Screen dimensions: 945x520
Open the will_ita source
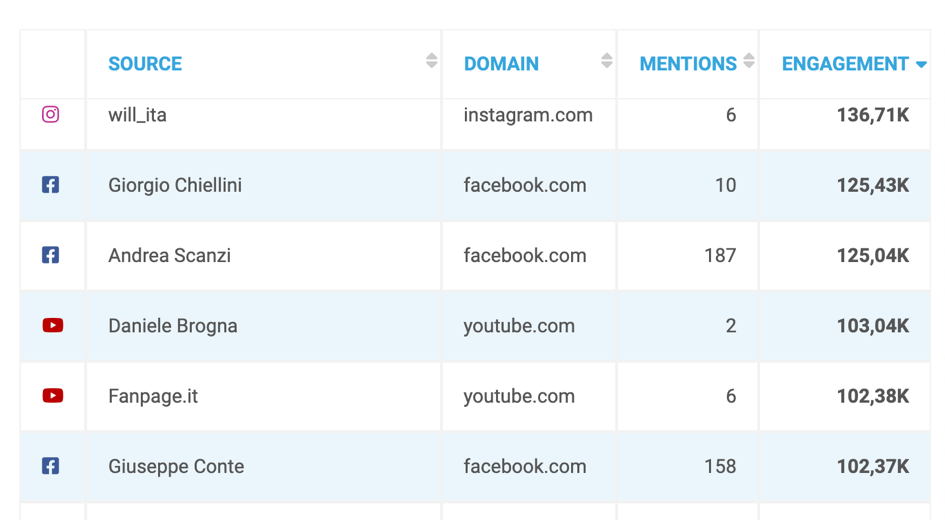137,115
